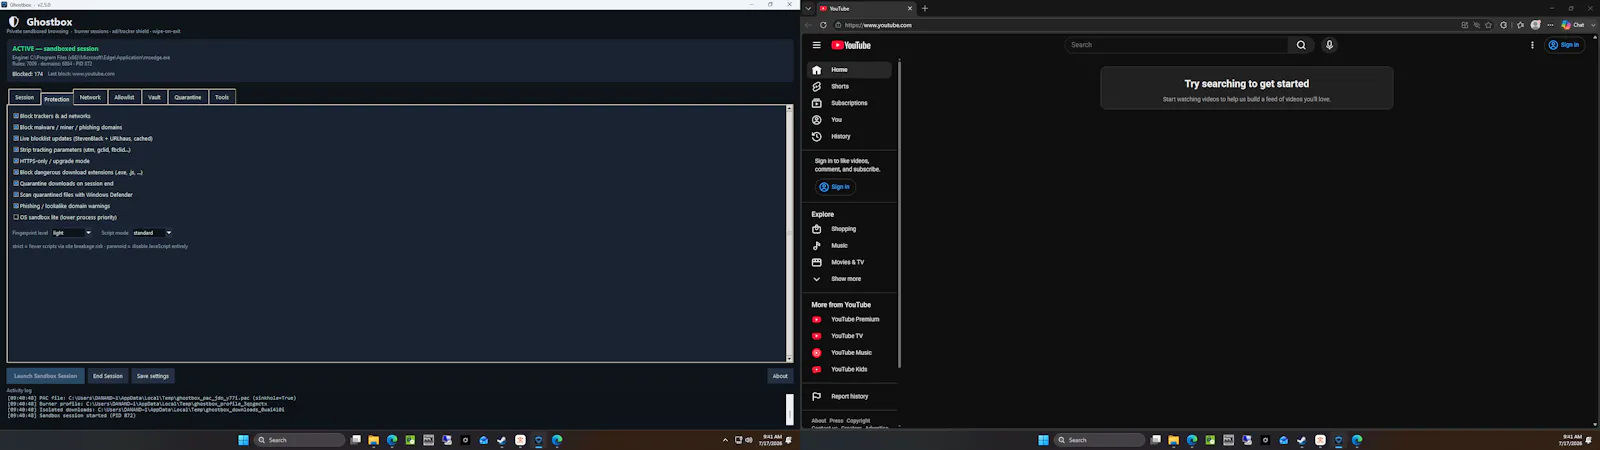Open Subscriptions in YouTube sidebar

click(x=849, y=103)
